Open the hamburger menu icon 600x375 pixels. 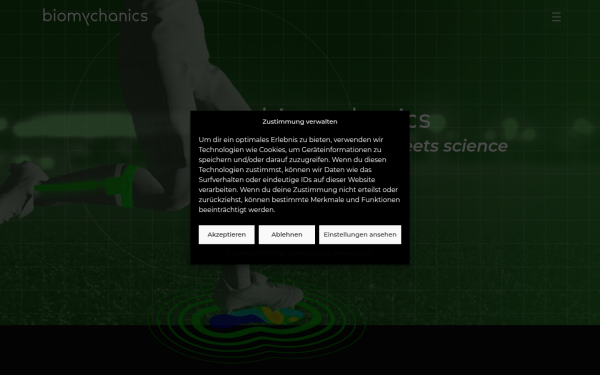[x=556, y=16]
